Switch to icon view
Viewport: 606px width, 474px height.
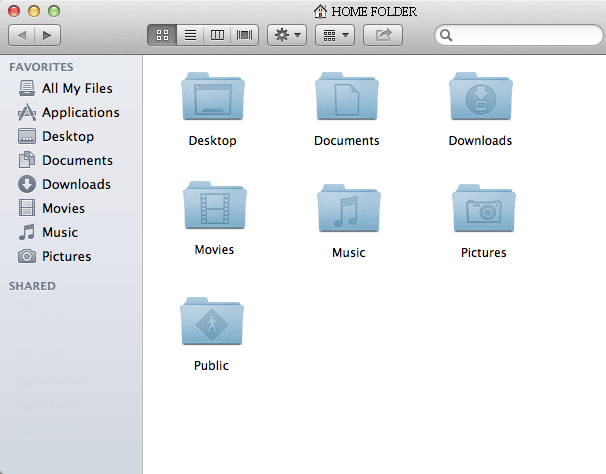(162, 35)
